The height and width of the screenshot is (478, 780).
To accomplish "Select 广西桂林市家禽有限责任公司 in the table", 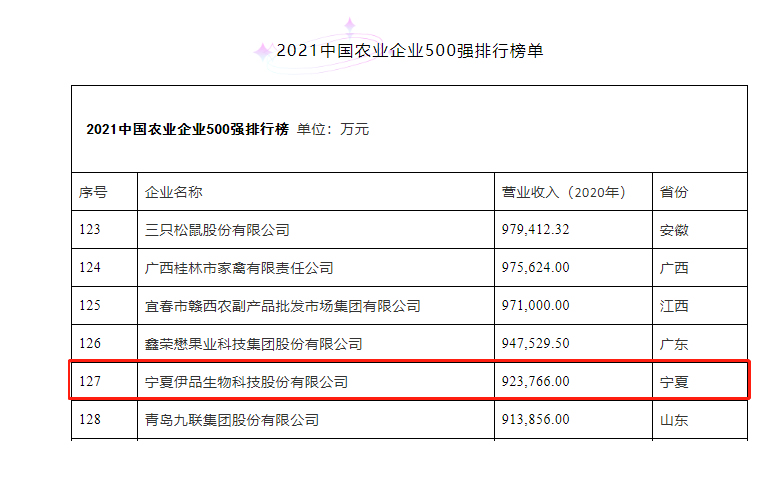I will (239, 268).
